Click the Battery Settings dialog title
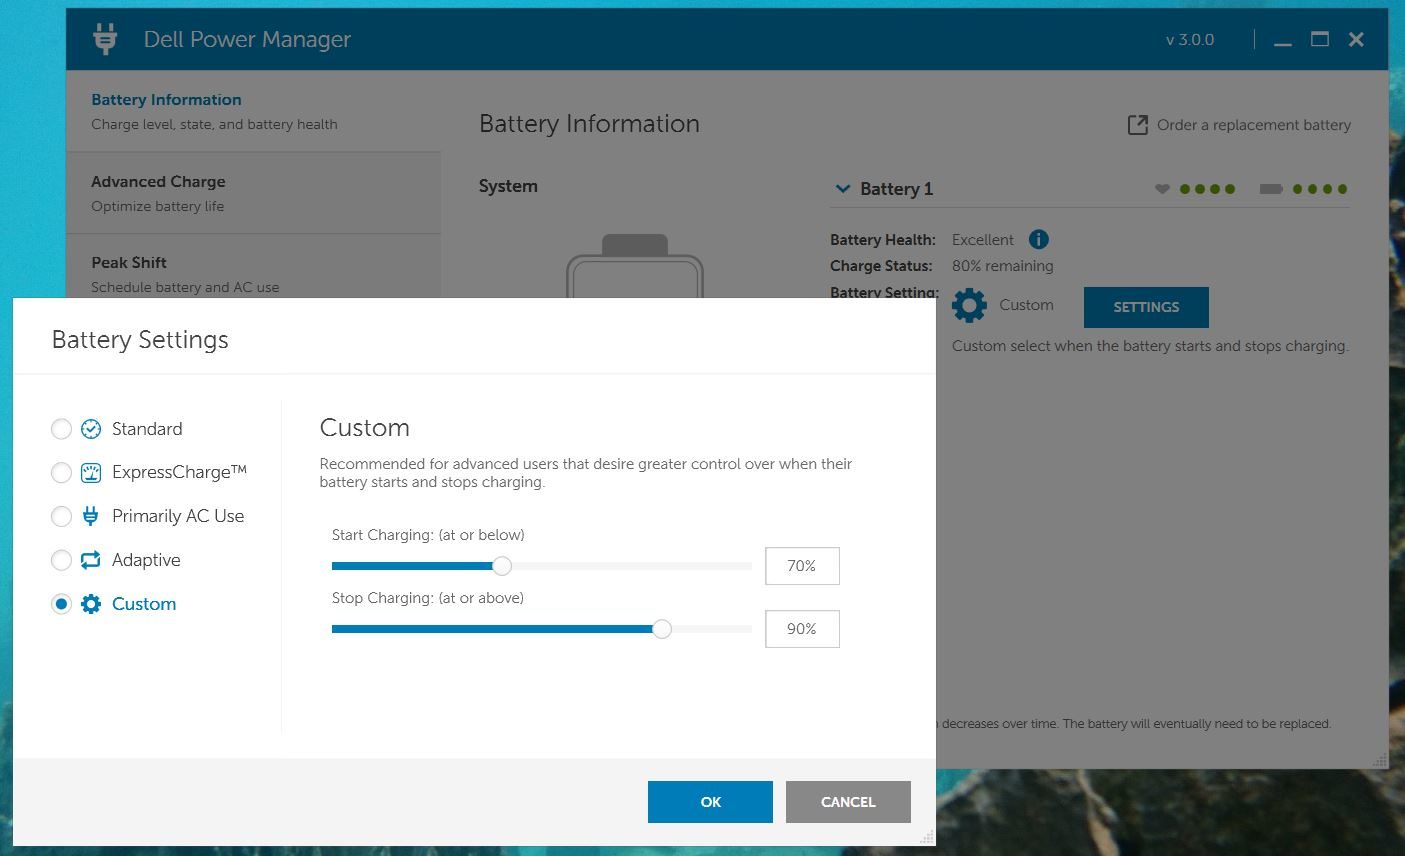 click(x=140, y=340)
